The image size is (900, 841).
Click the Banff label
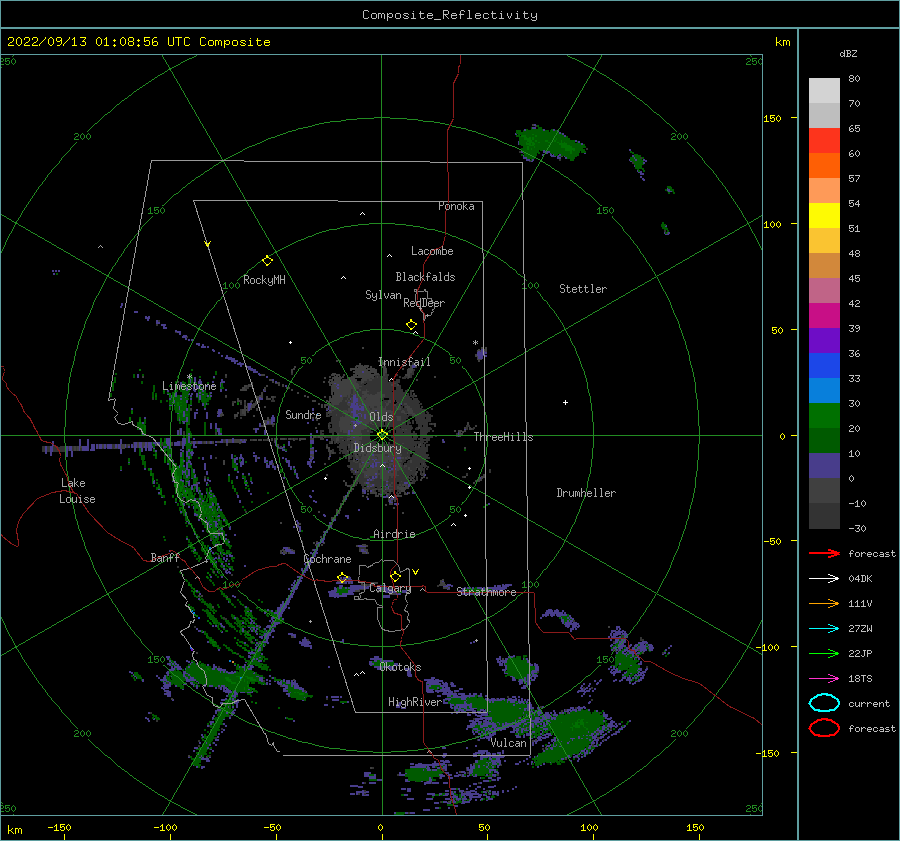[165, 557]
